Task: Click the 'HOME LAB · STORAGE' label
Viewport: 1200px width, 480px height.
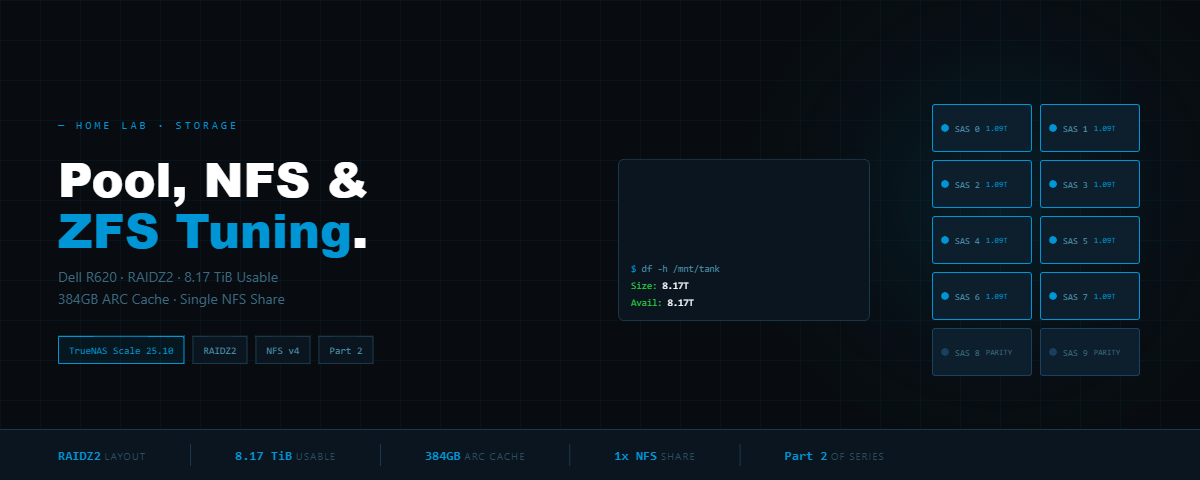Action: [x=148, y=126]
